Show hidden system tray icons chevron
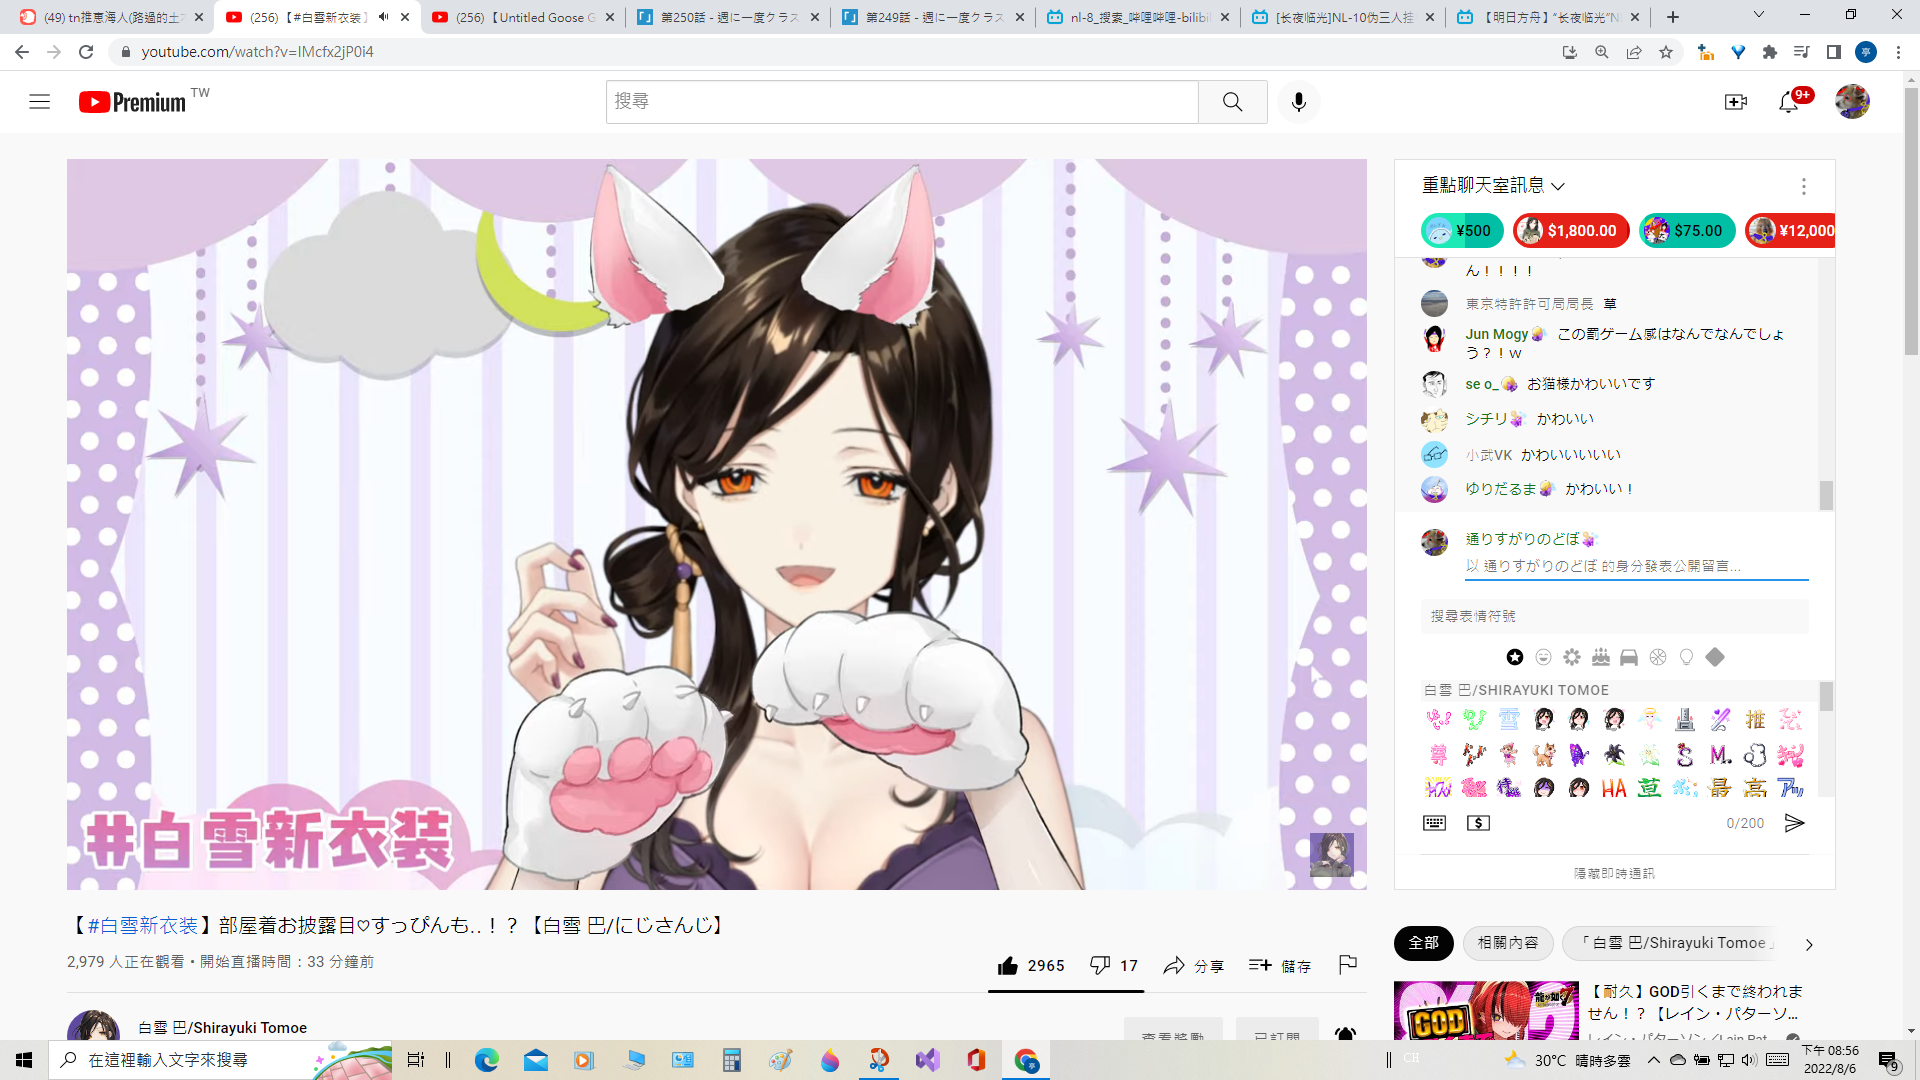 click(x=1654, y=1060)
